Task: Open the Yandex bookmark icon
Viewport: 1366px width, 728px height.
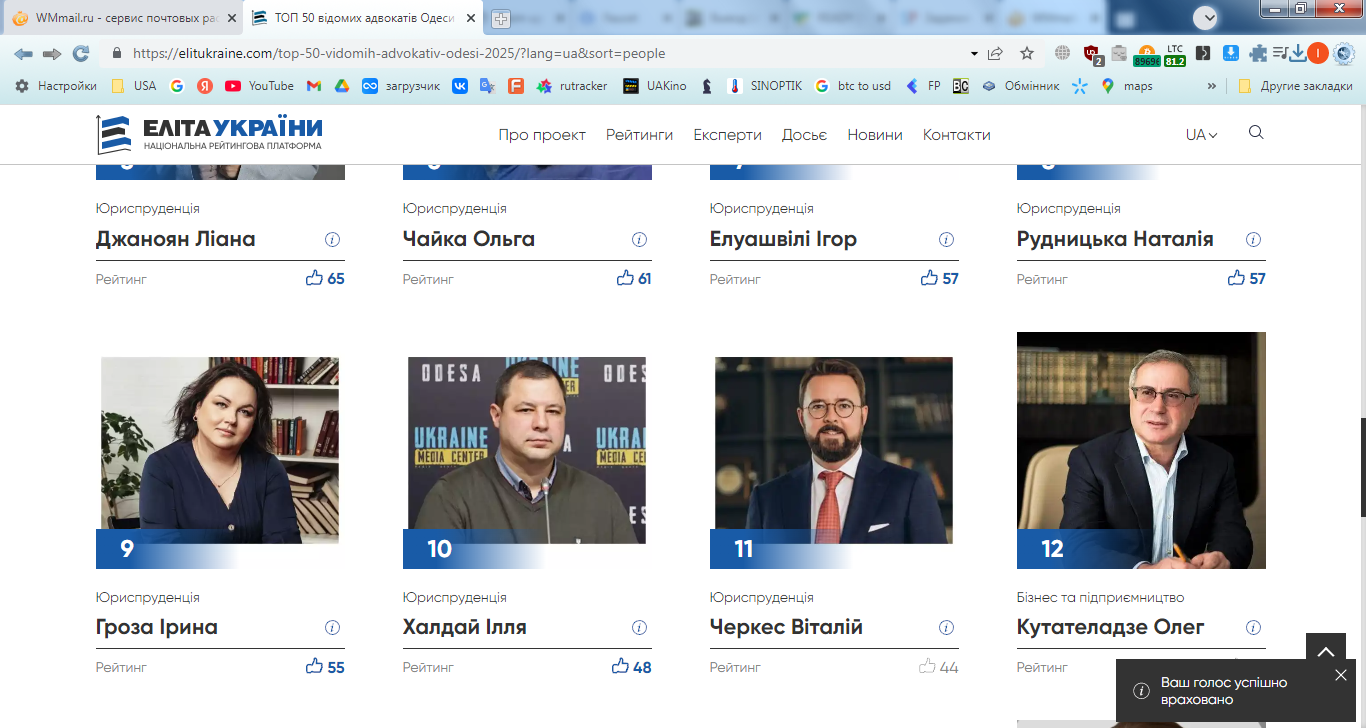Action: (x=205, y=86)
